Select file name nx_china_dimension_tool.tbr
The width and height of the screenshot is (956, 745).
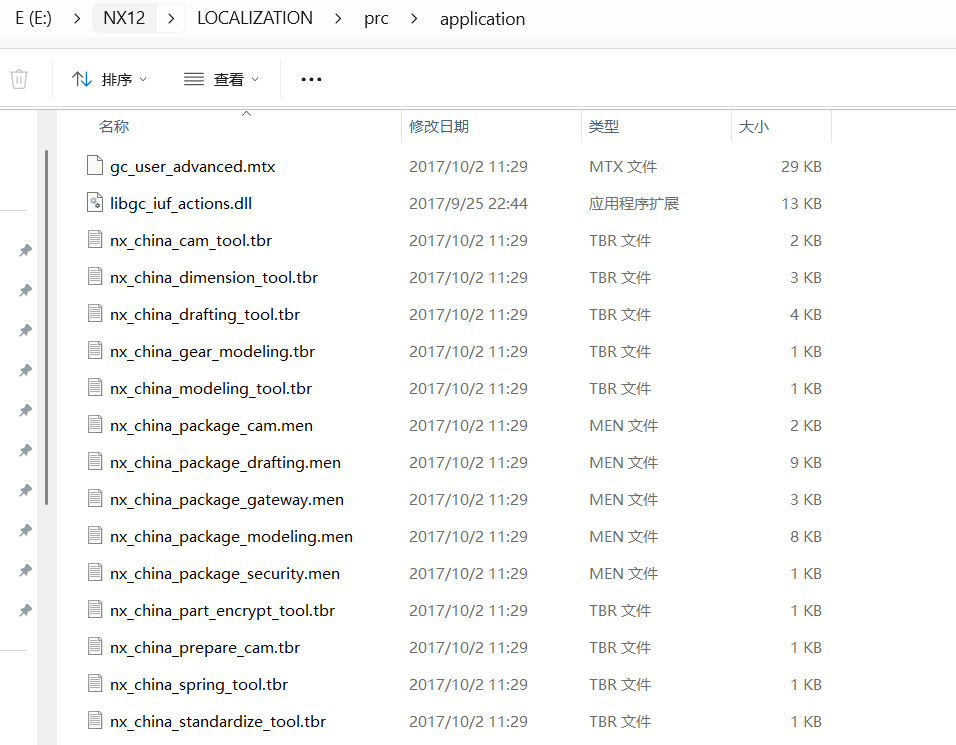[214, 278]
